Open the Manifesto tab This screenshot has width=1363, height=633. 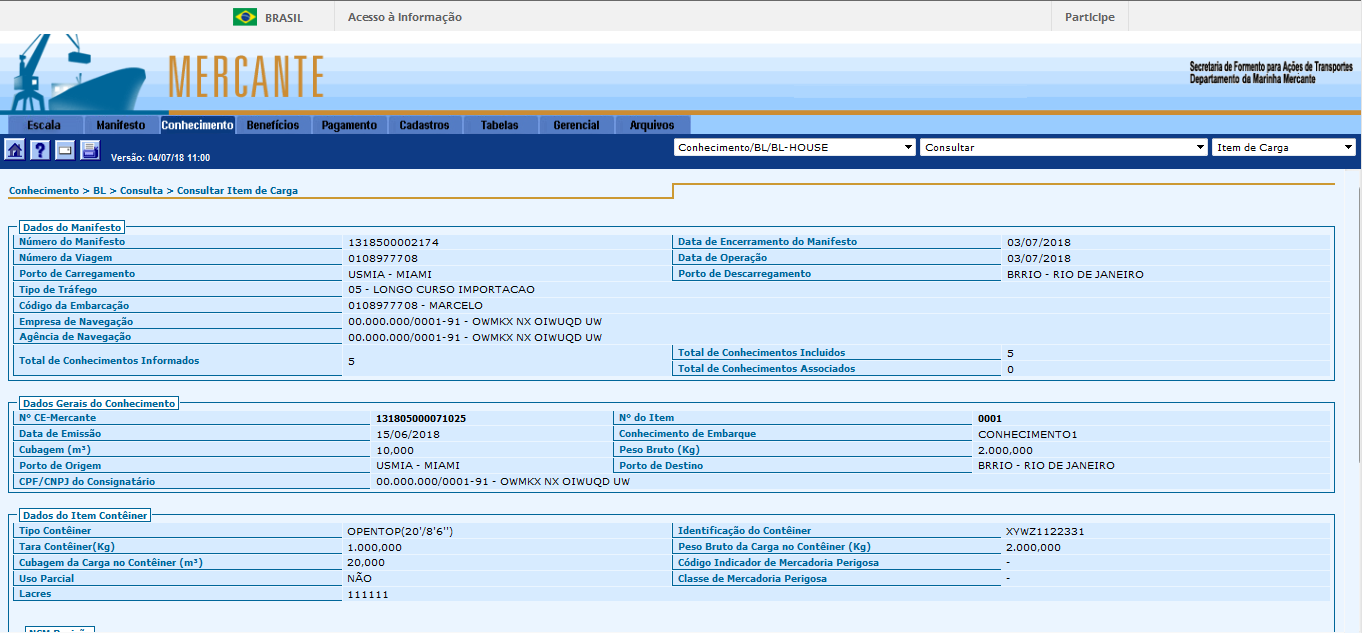121,125
